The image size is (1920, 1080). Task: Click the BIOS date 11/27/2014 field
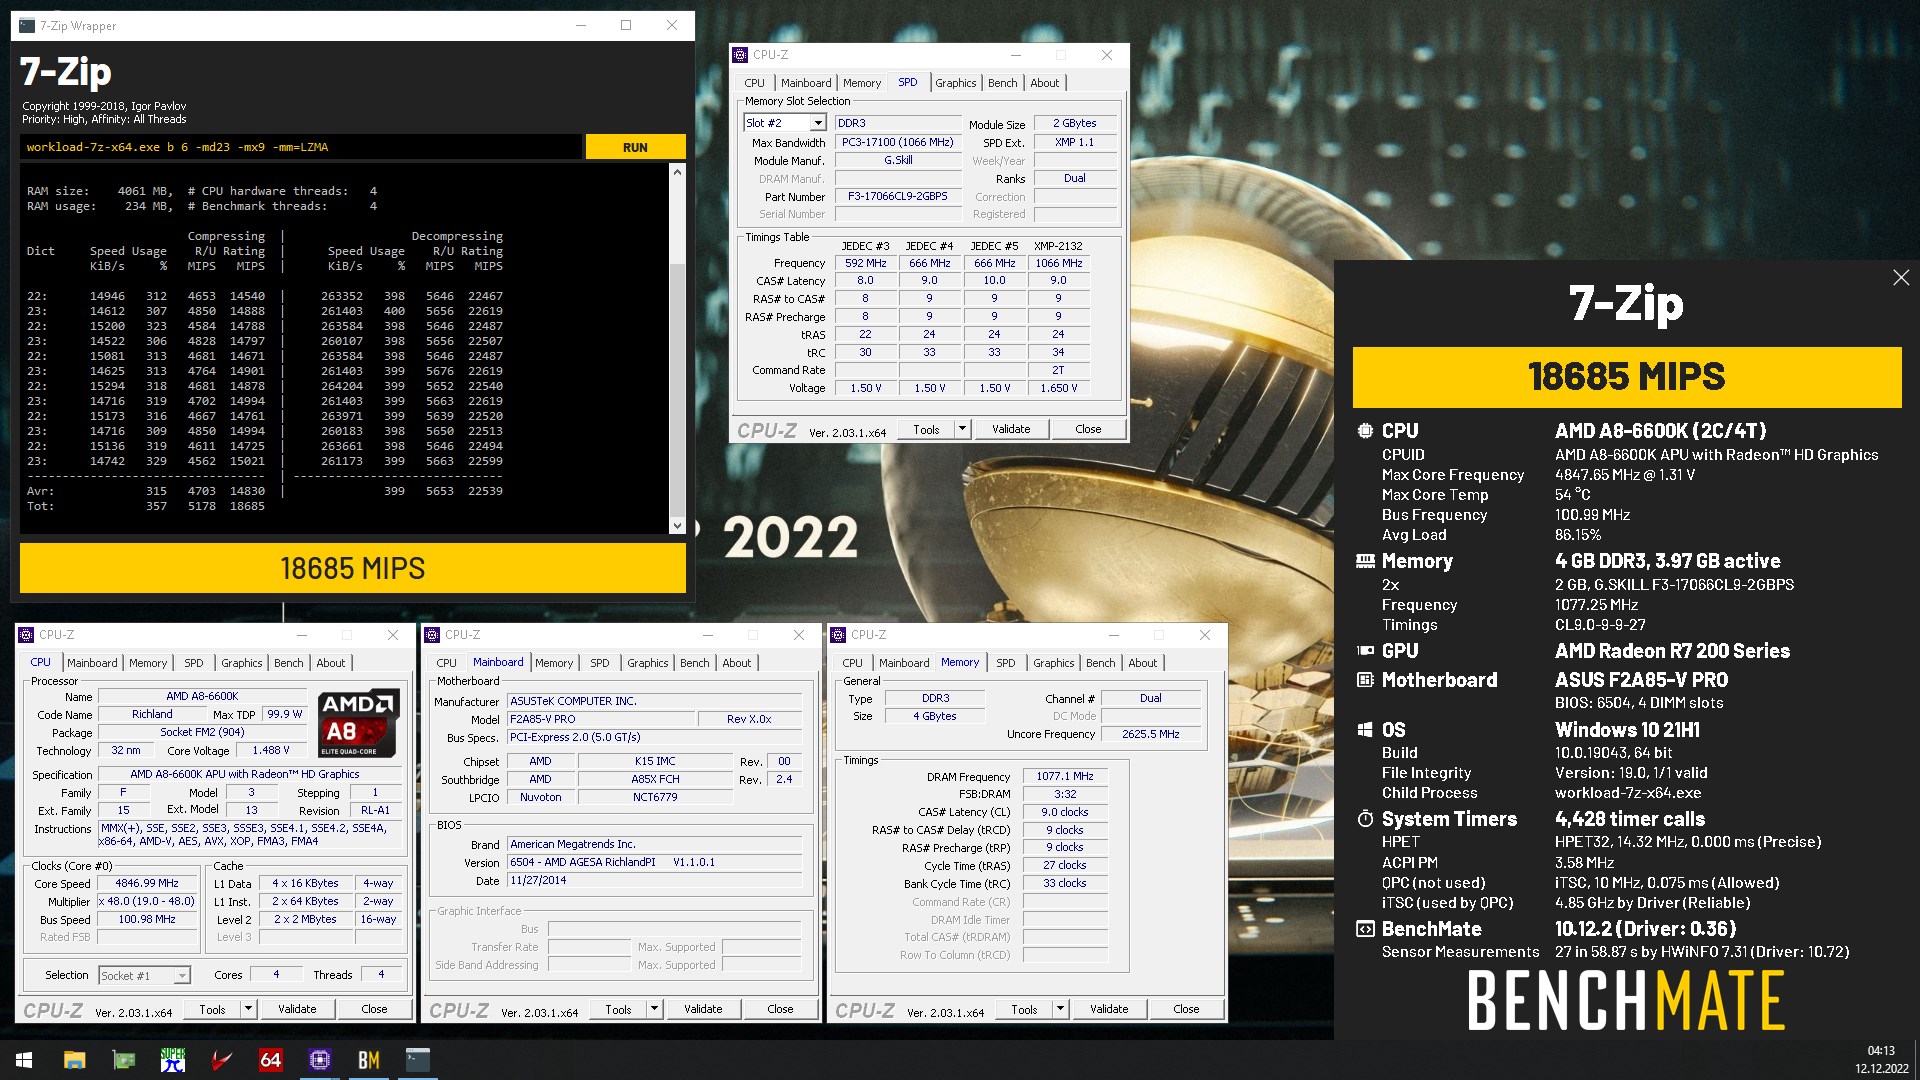click(x=654, y=881)
